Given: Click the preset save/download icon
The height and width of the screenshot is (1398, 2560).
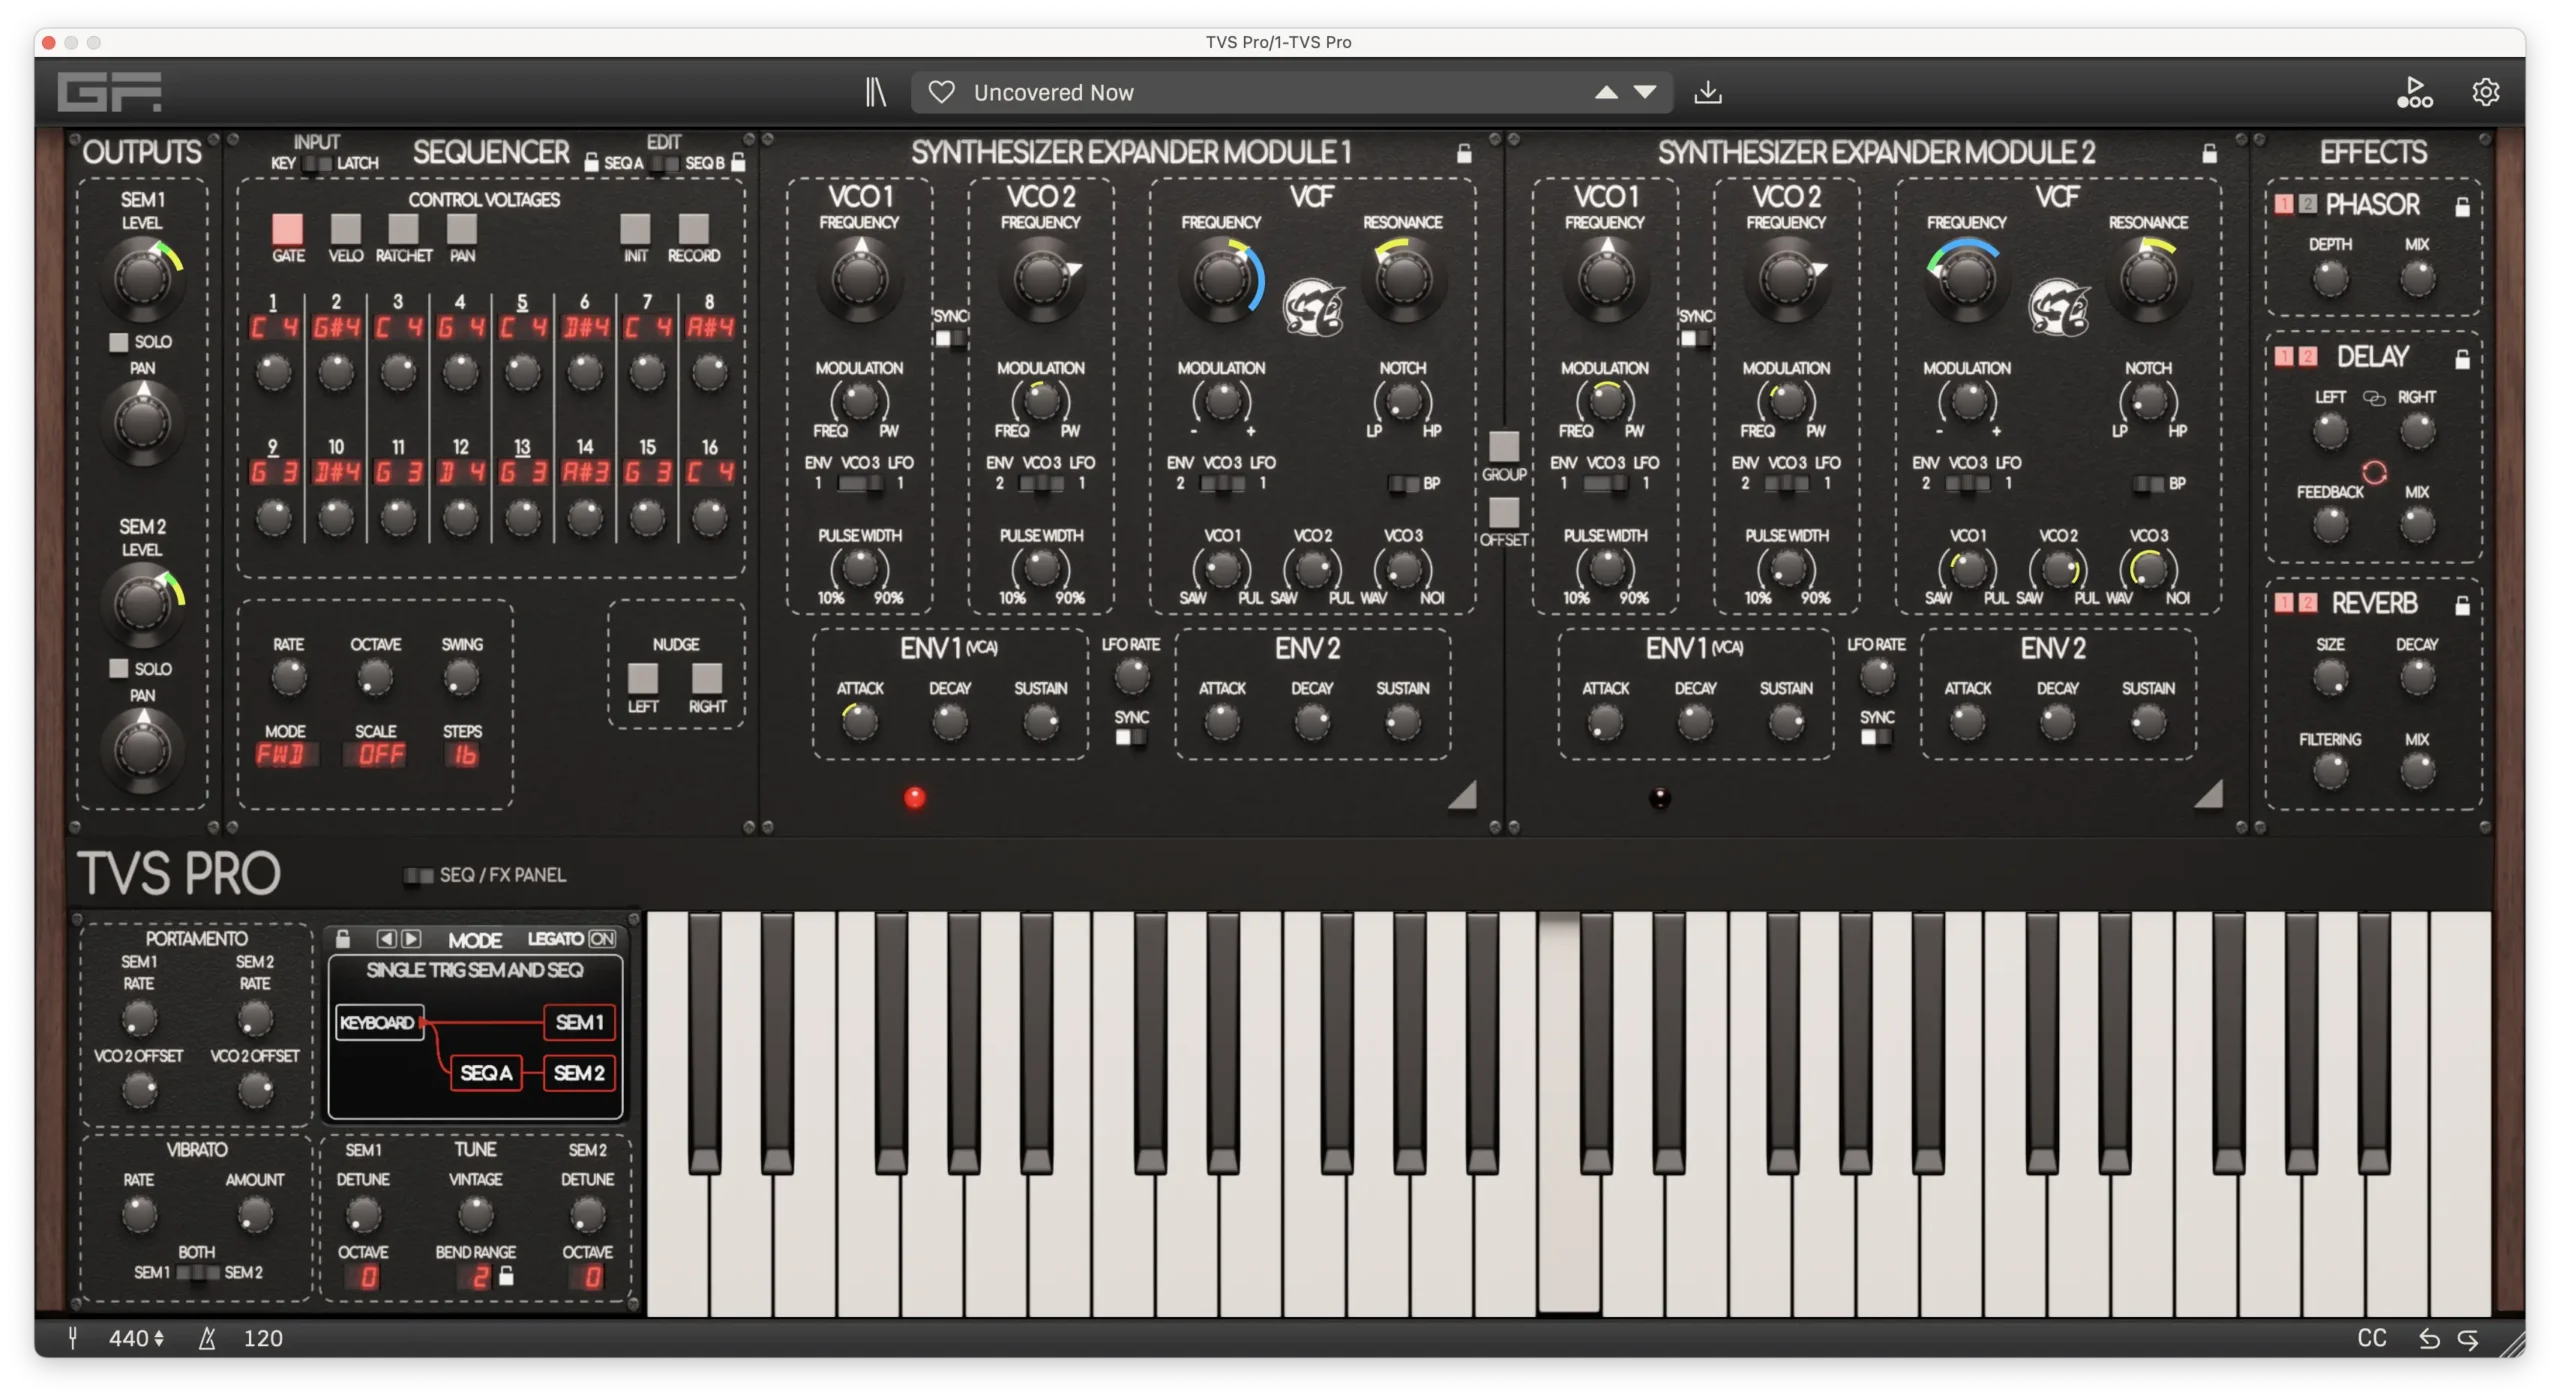Looking at the screenshot, I should point(1708,91).
